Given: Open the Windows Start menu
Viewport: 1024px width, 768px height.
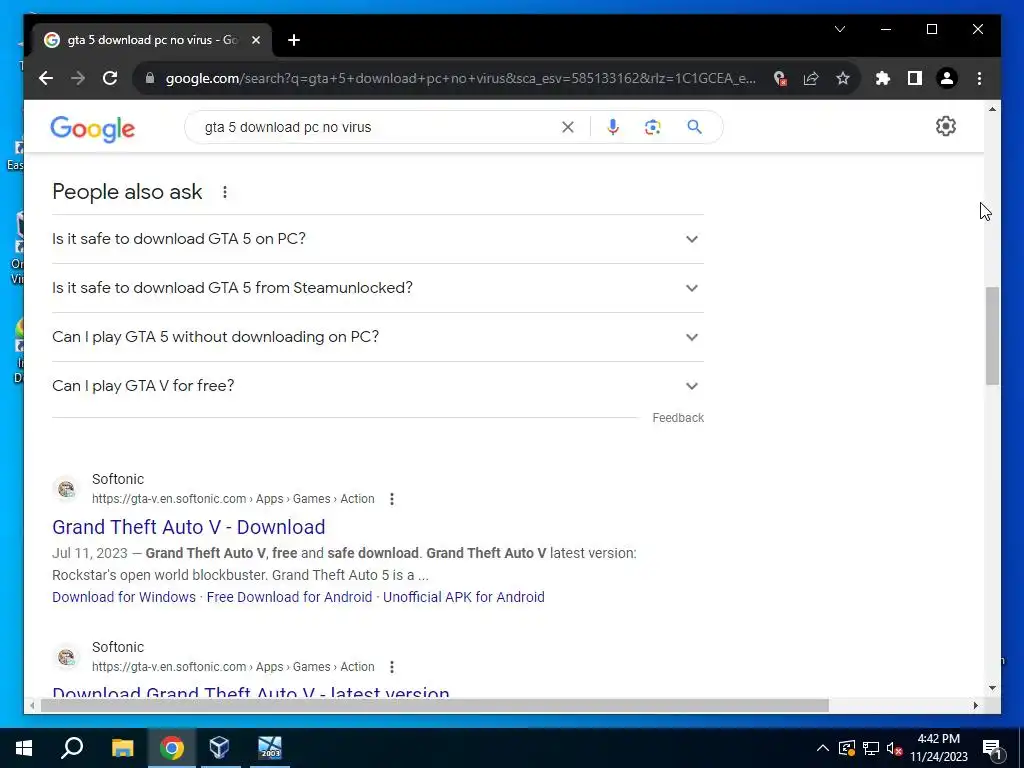Looking at the screenshot, I should [x=24, y=748].
